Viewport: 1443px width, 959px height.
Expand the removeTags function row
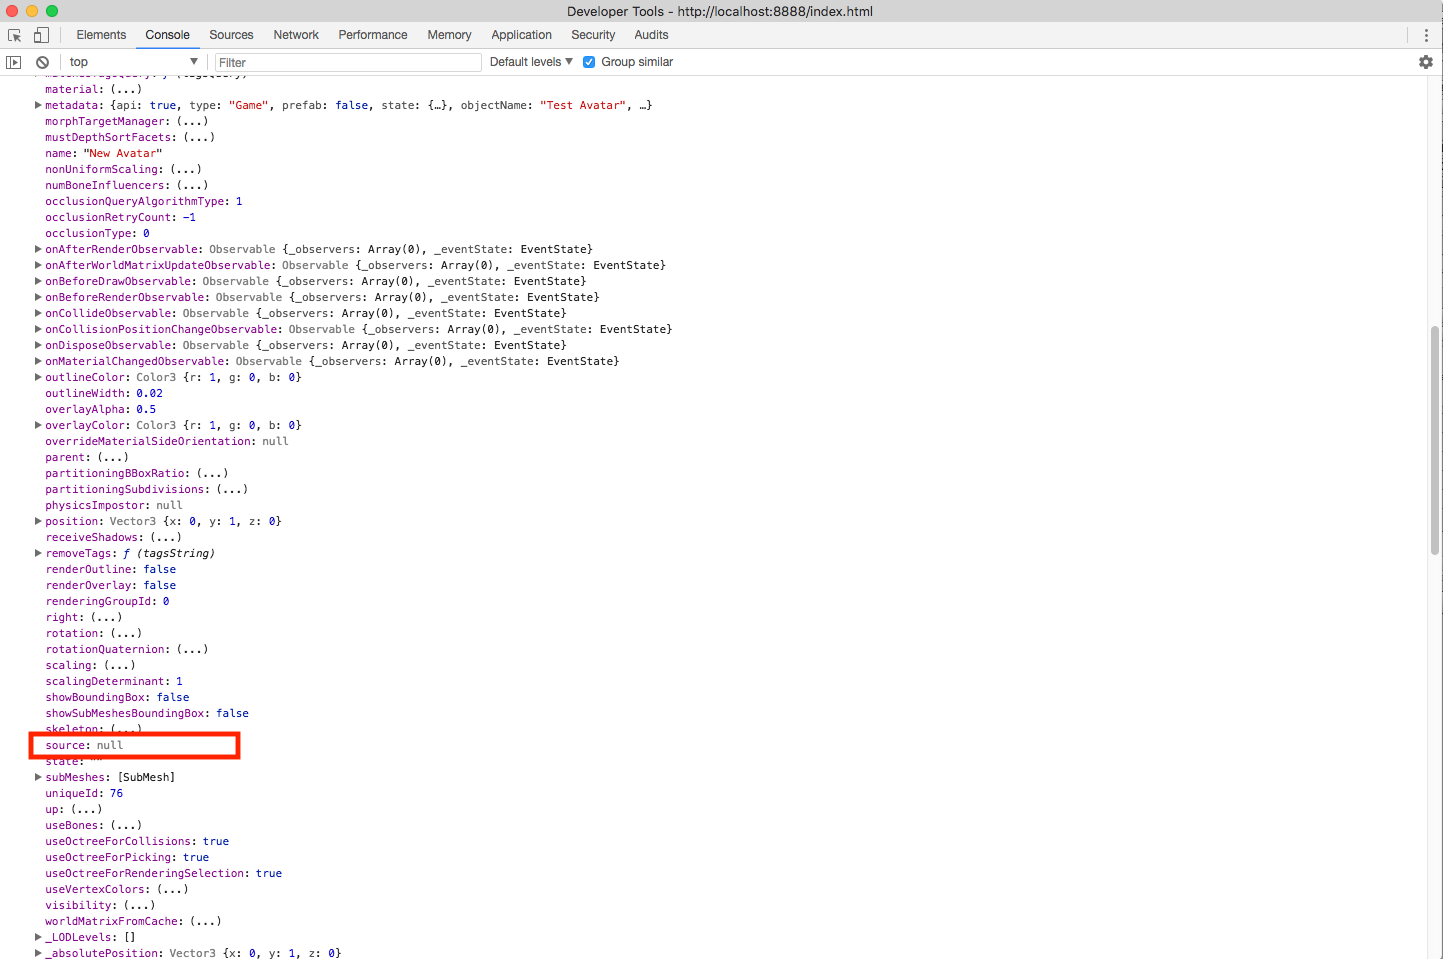(38, 553)
